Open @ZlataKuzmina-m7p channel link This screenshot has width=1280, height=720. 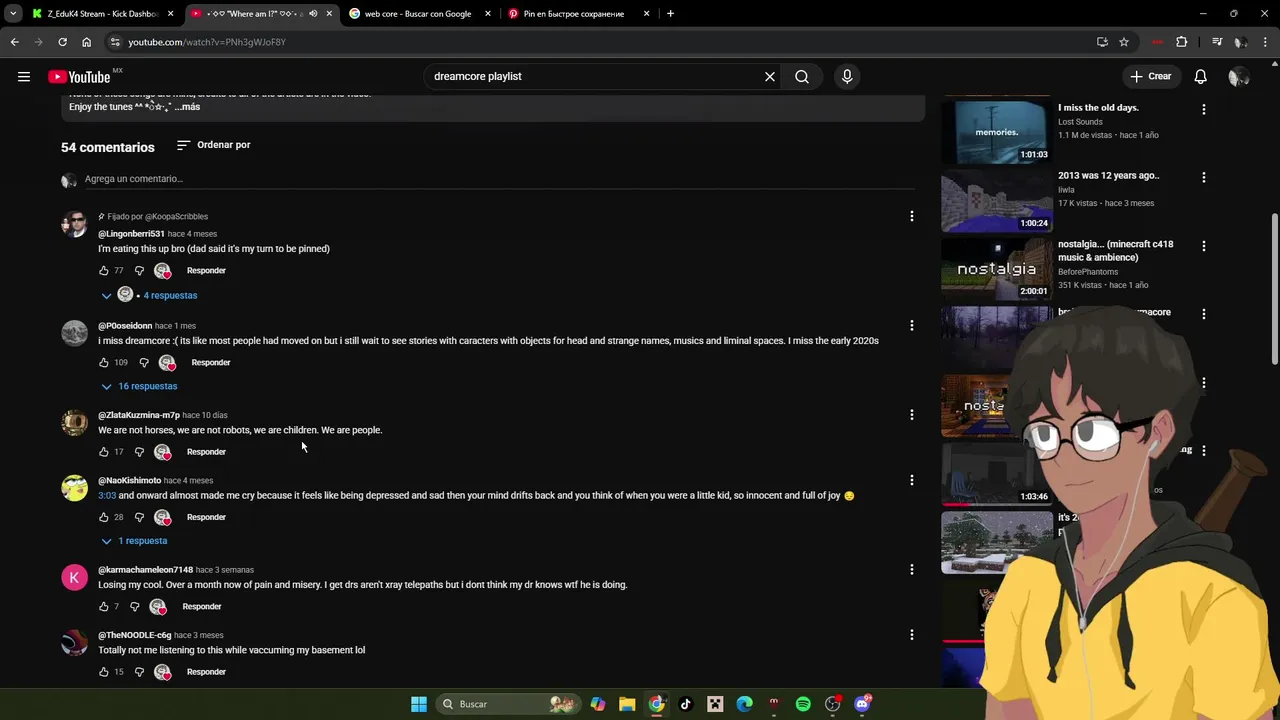point(139,415)
